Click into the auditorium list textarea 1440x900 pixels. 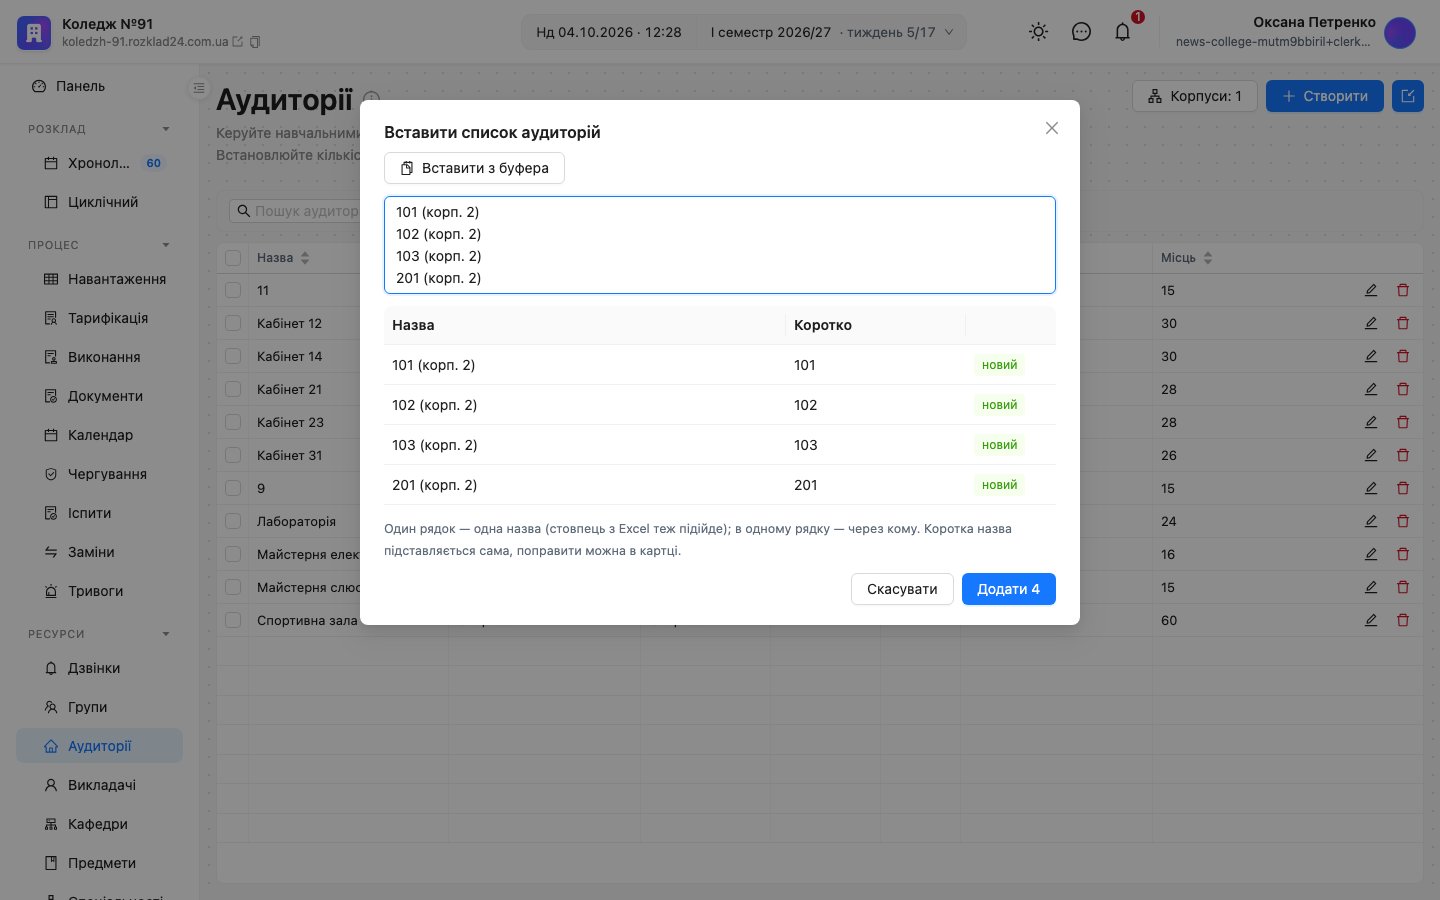point(720,245)
